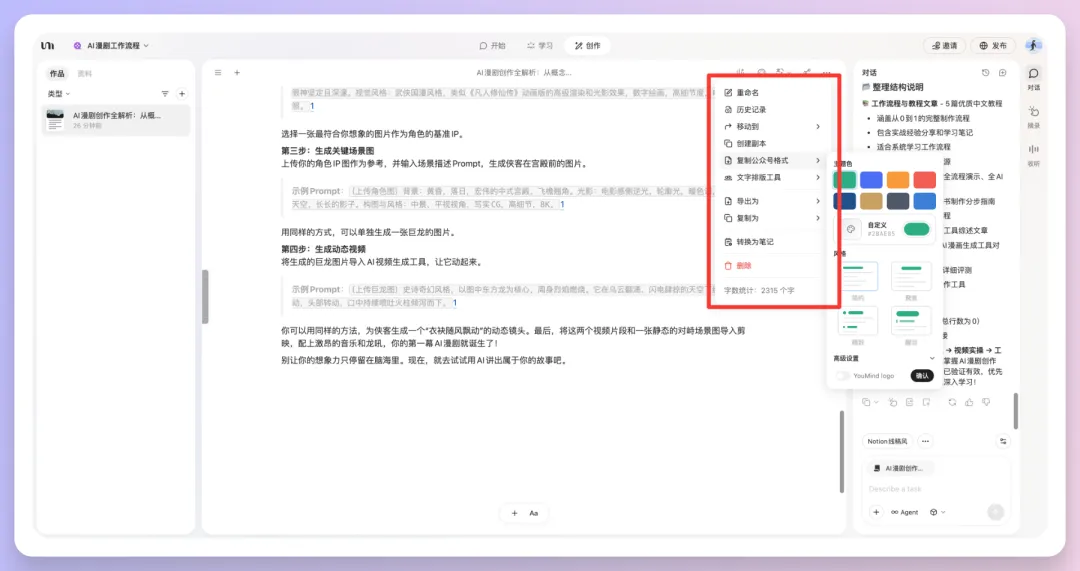Click the plus attach button in chat input
Viewport: 1080px width, 571px height.
click(x=876, y=512)
